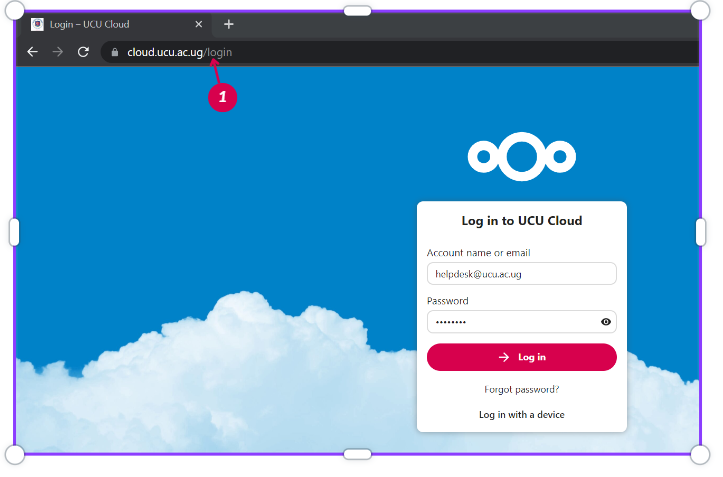Choose Log in with a device
The height and width of the screenshot is (477, 723).
click(x=522, y=414)
